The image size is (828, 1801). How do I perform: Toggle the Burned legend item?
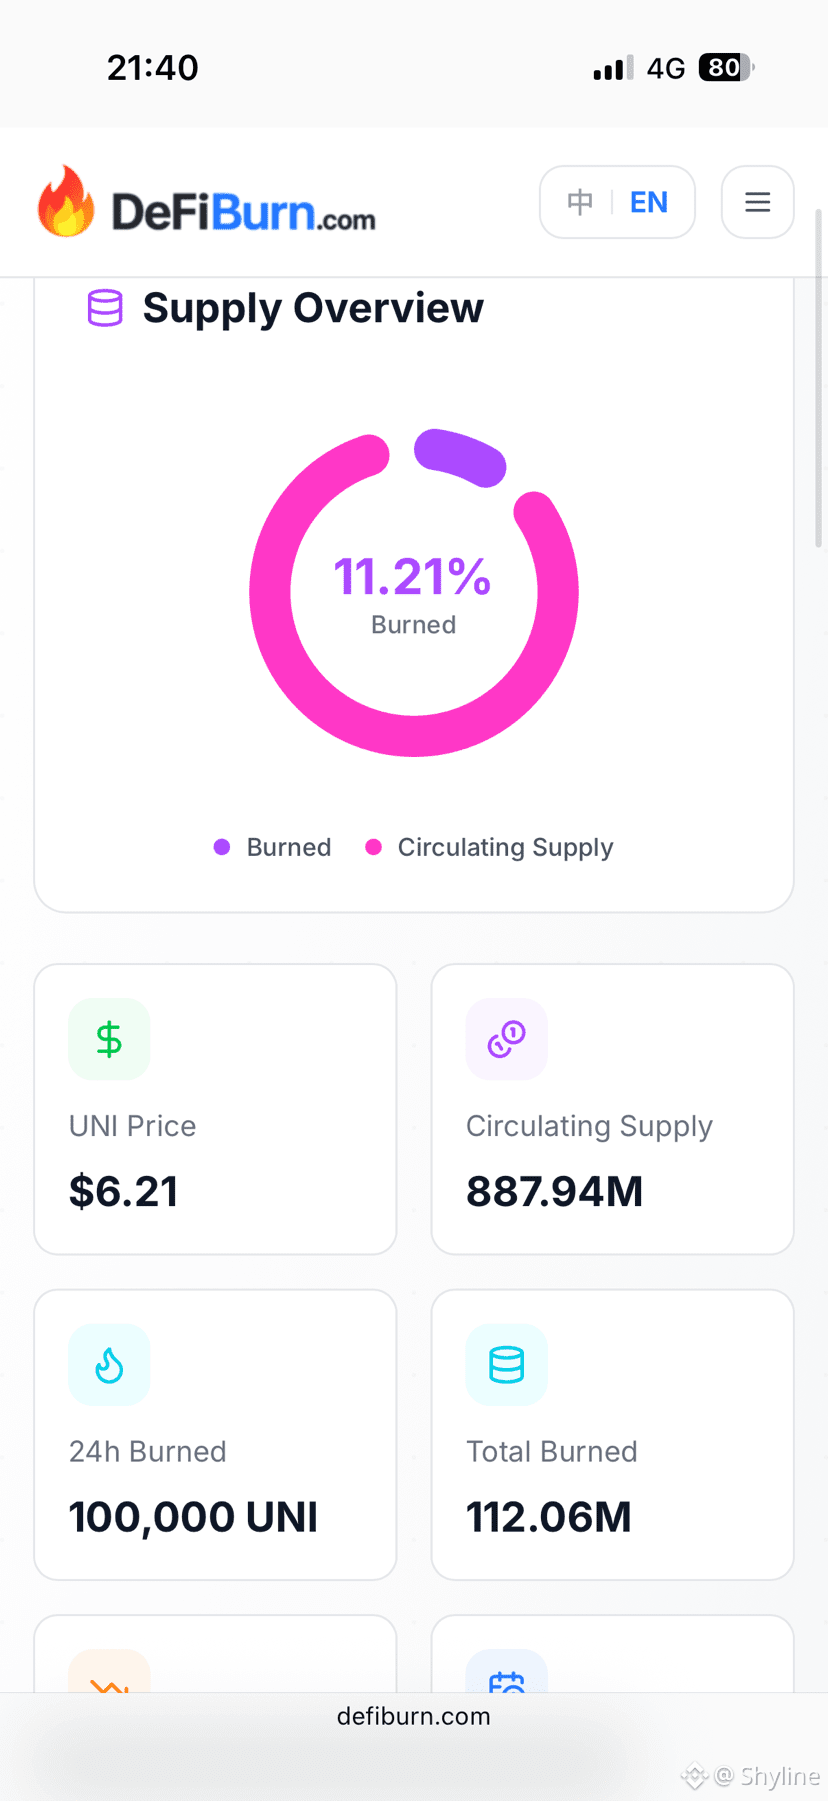pos(273,847)
